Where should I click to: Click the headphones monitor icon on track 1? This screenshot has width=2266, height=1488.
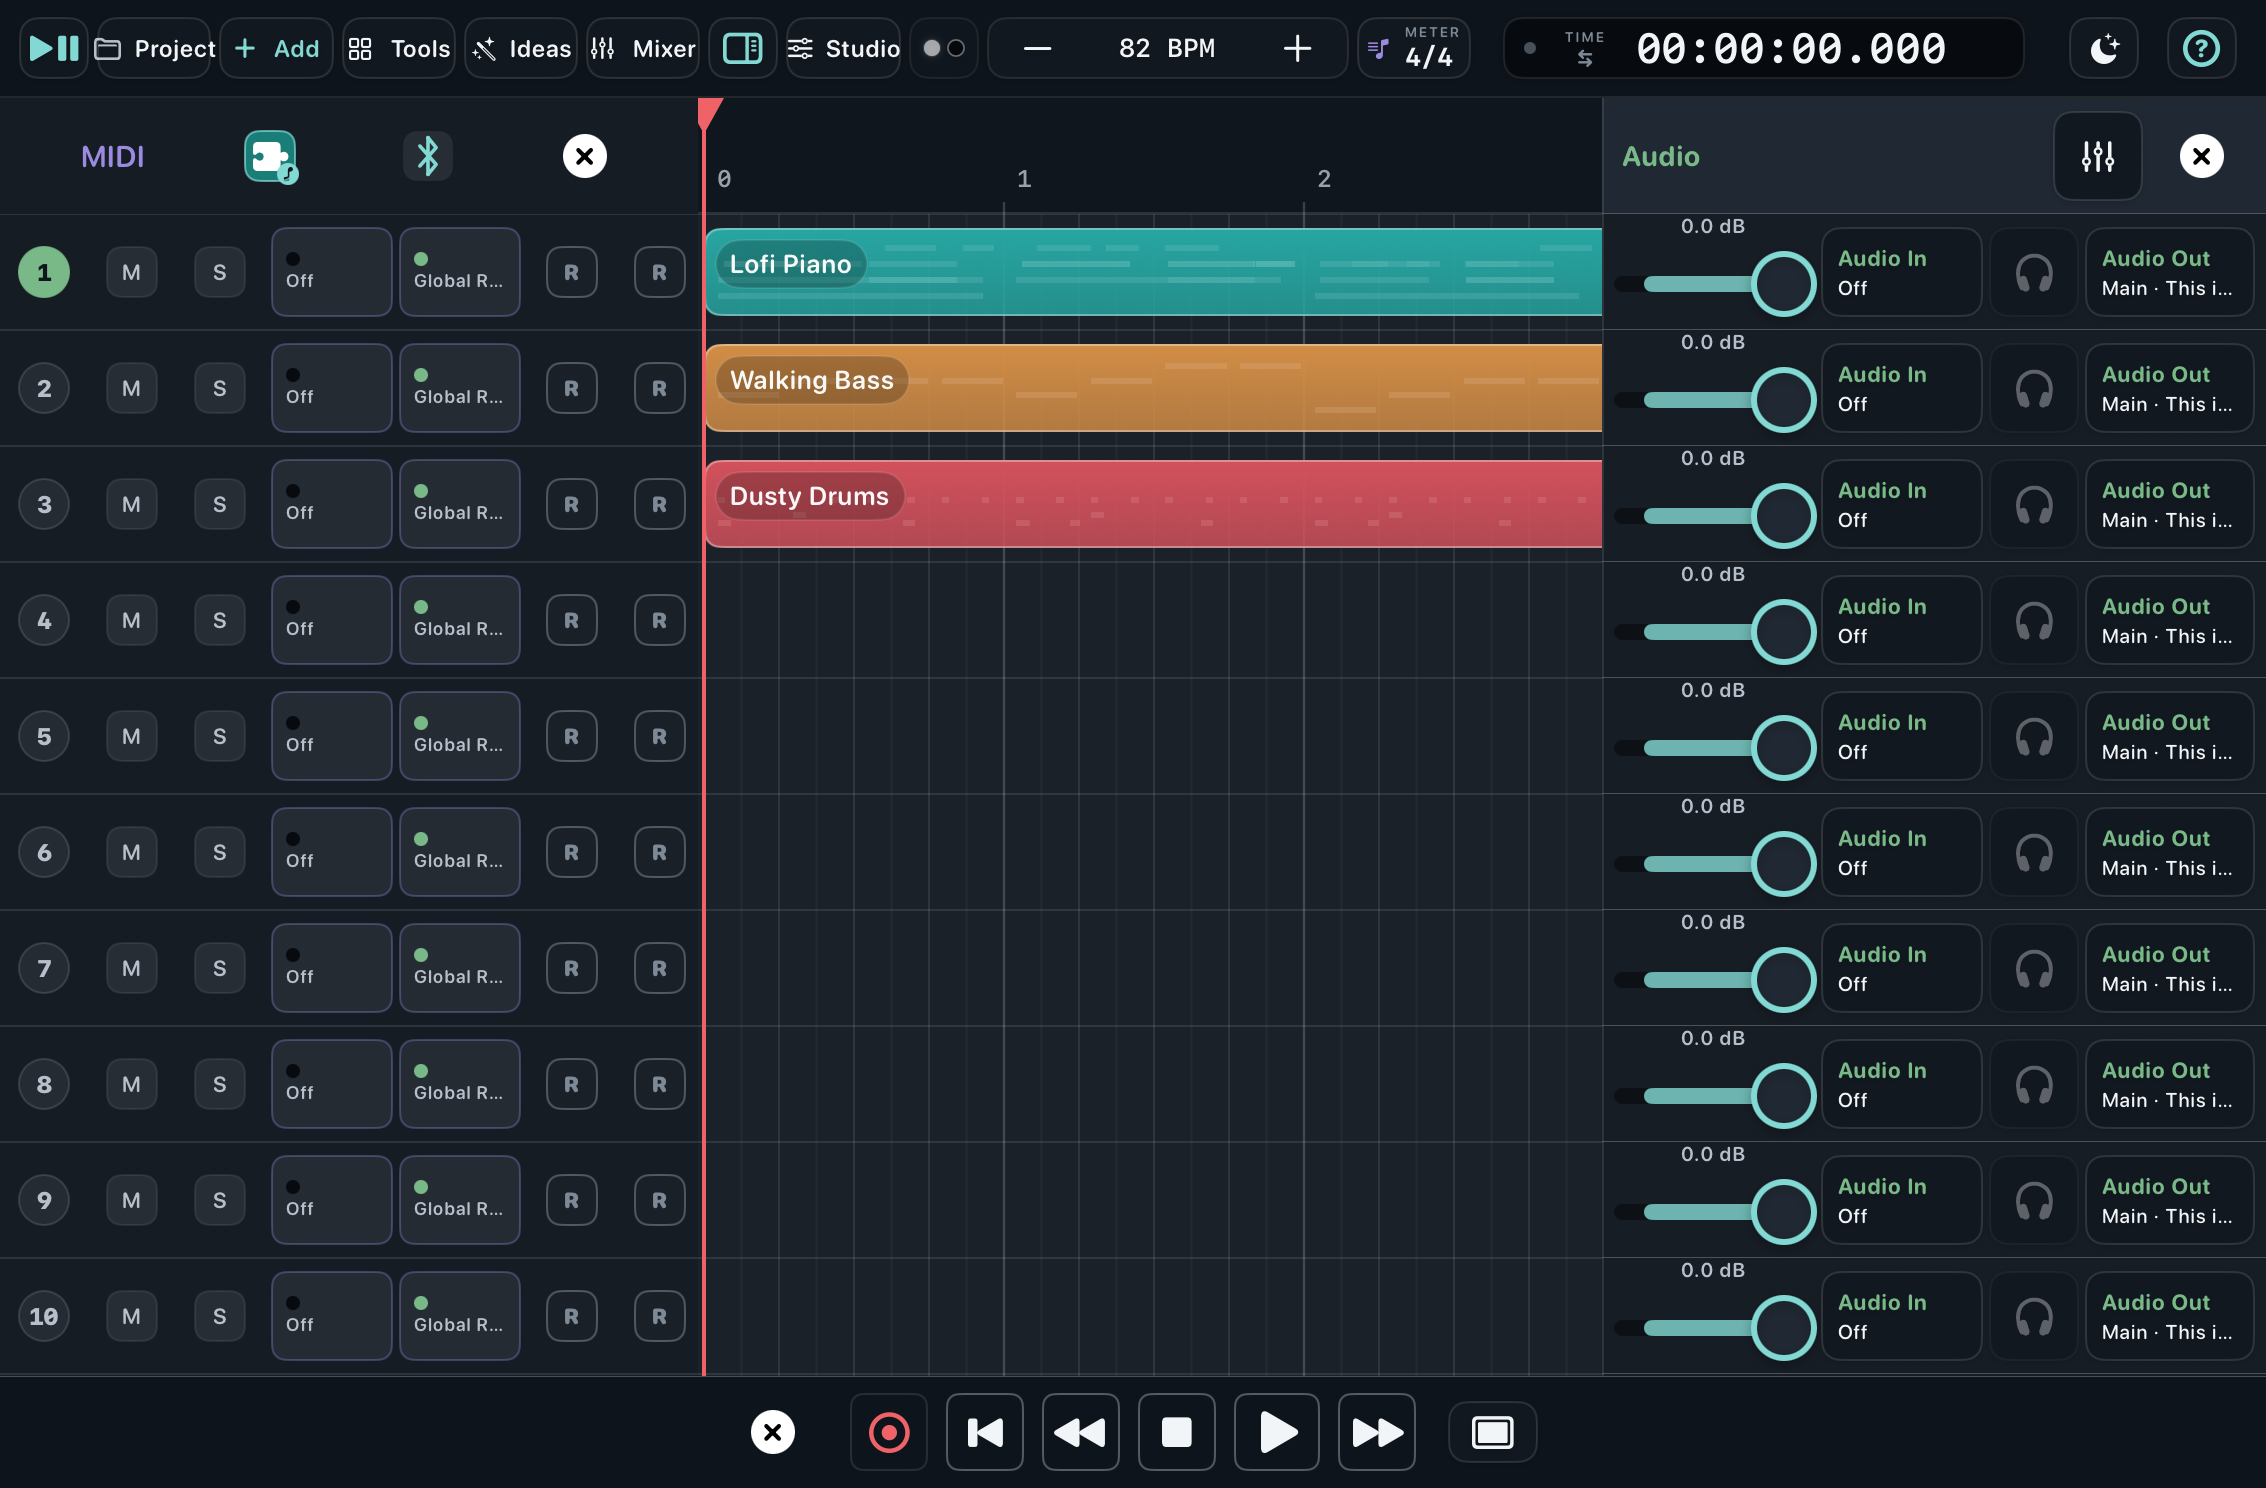[2034, 272]
